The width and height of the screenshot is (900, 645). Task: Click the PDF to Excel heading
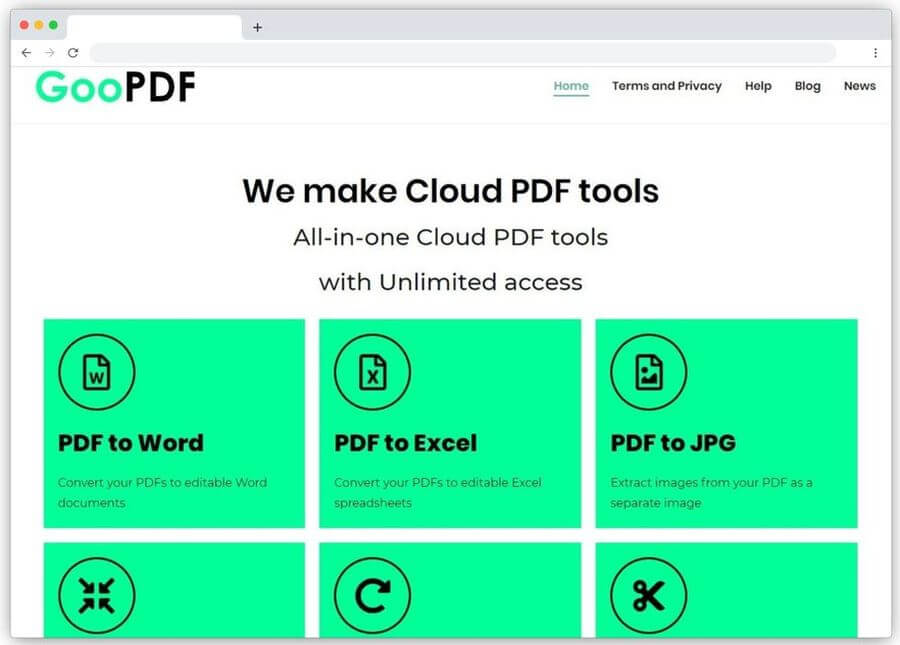[x=406, y=443]
